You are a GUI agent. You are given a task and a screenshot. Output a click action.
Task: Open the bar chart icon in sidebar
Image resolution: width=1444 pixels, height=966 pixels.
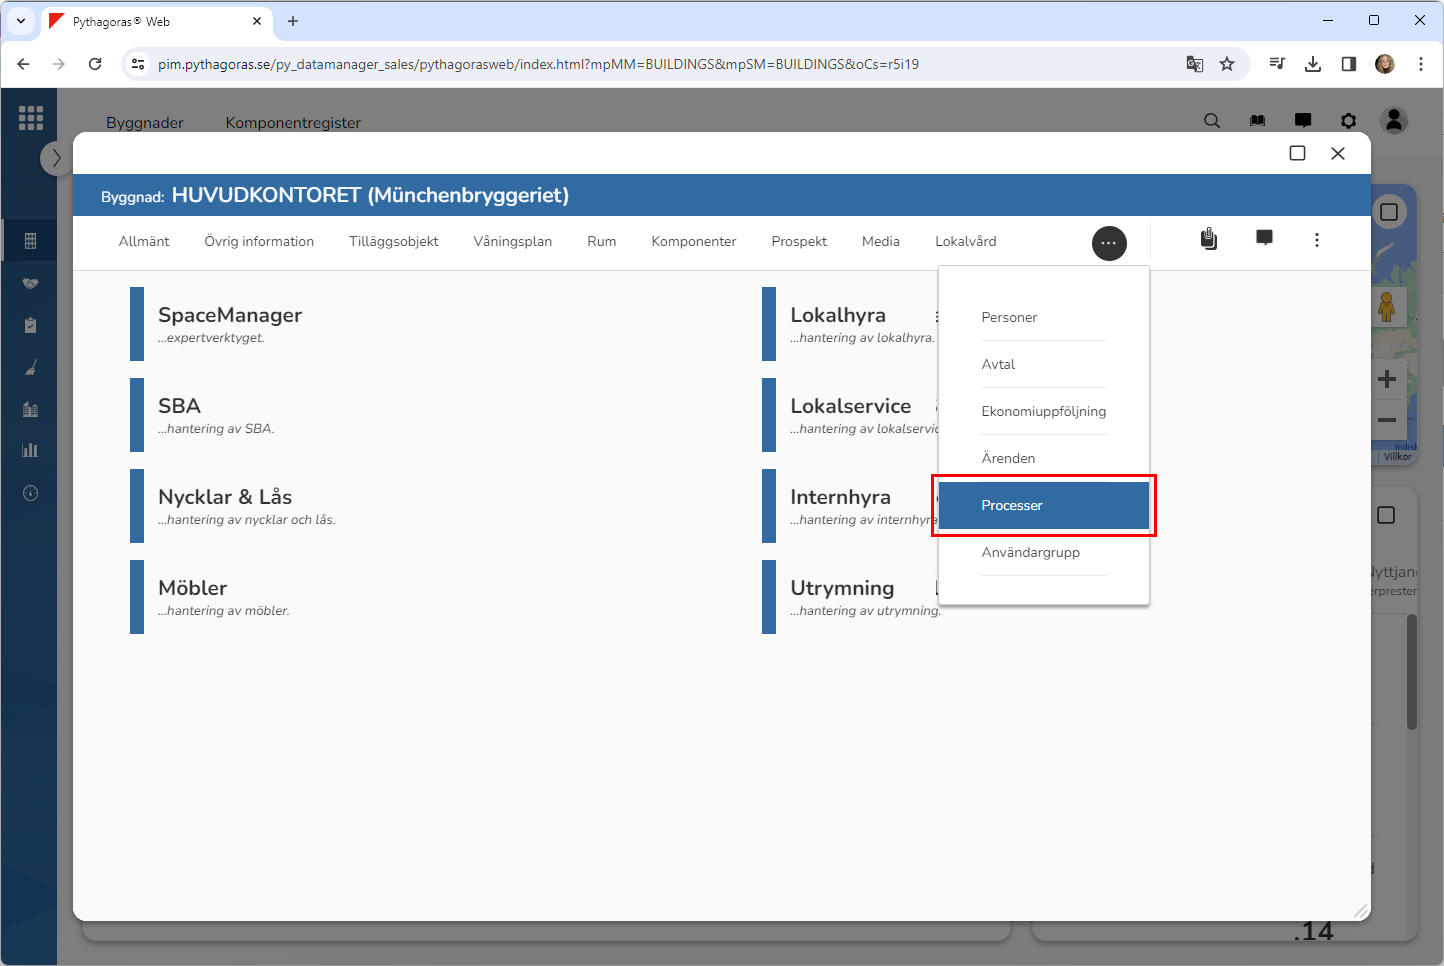tap(30, 450)
